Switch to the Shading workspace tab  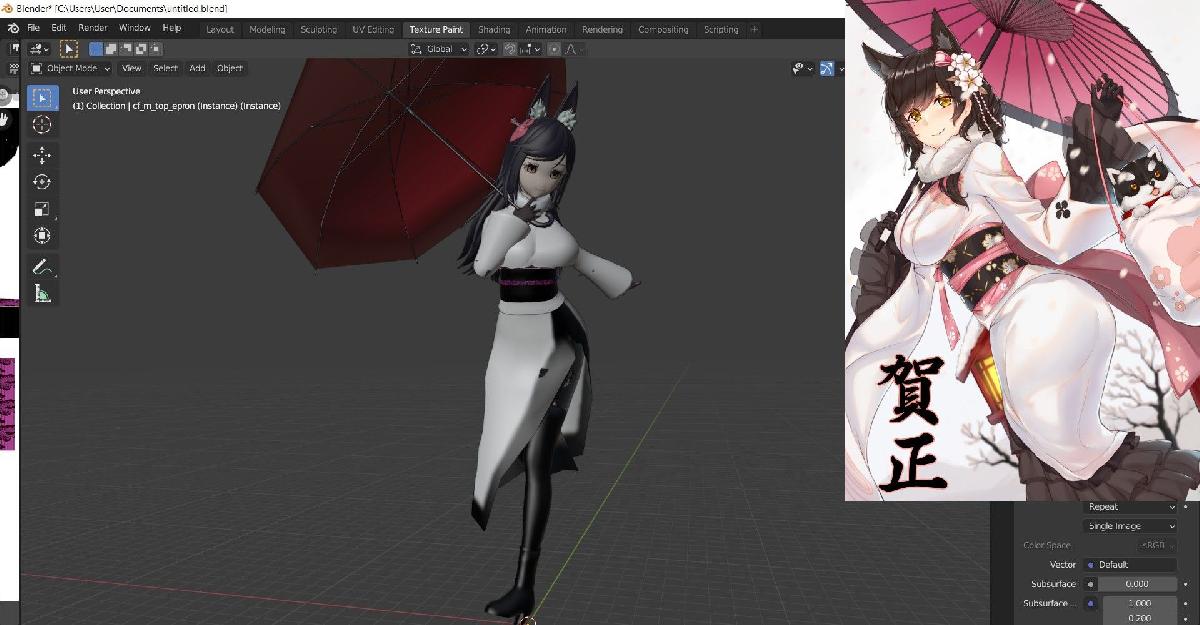pos(493,29)
